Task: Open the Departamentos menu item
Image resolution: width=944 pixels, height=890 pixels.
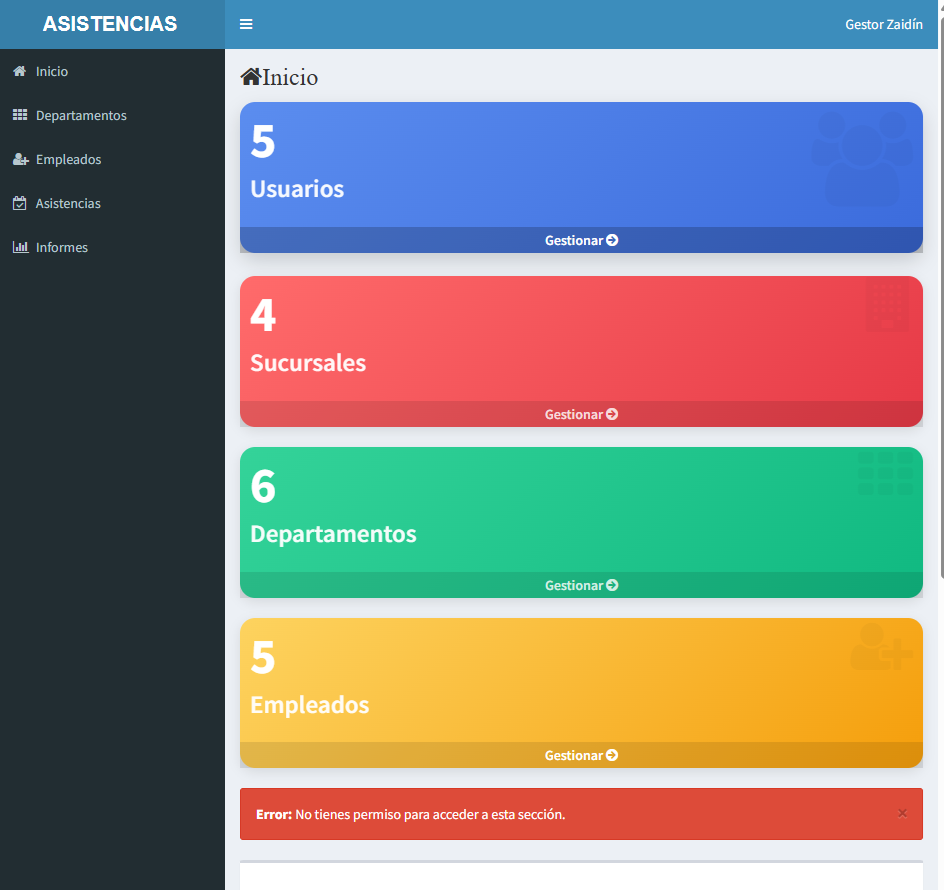Action: (81, 116)
